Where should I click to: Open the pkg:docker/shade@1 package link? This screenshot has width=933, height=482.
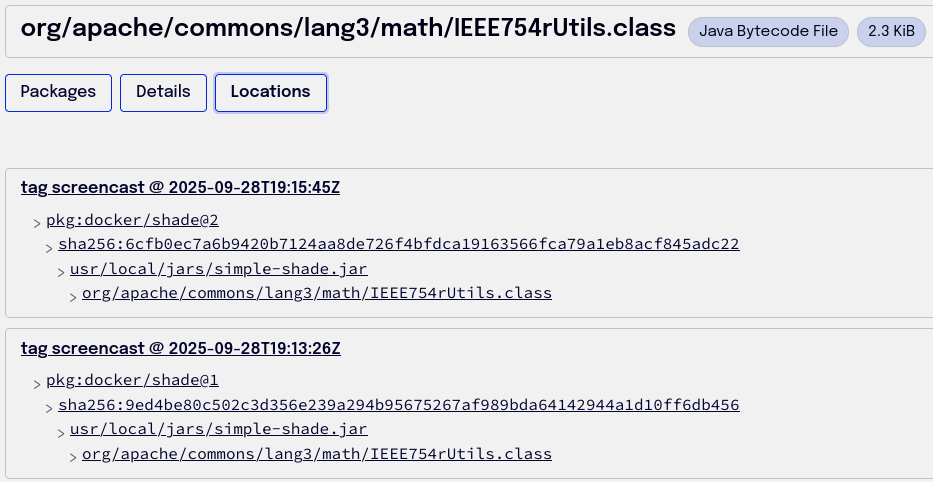coord(132,381)
